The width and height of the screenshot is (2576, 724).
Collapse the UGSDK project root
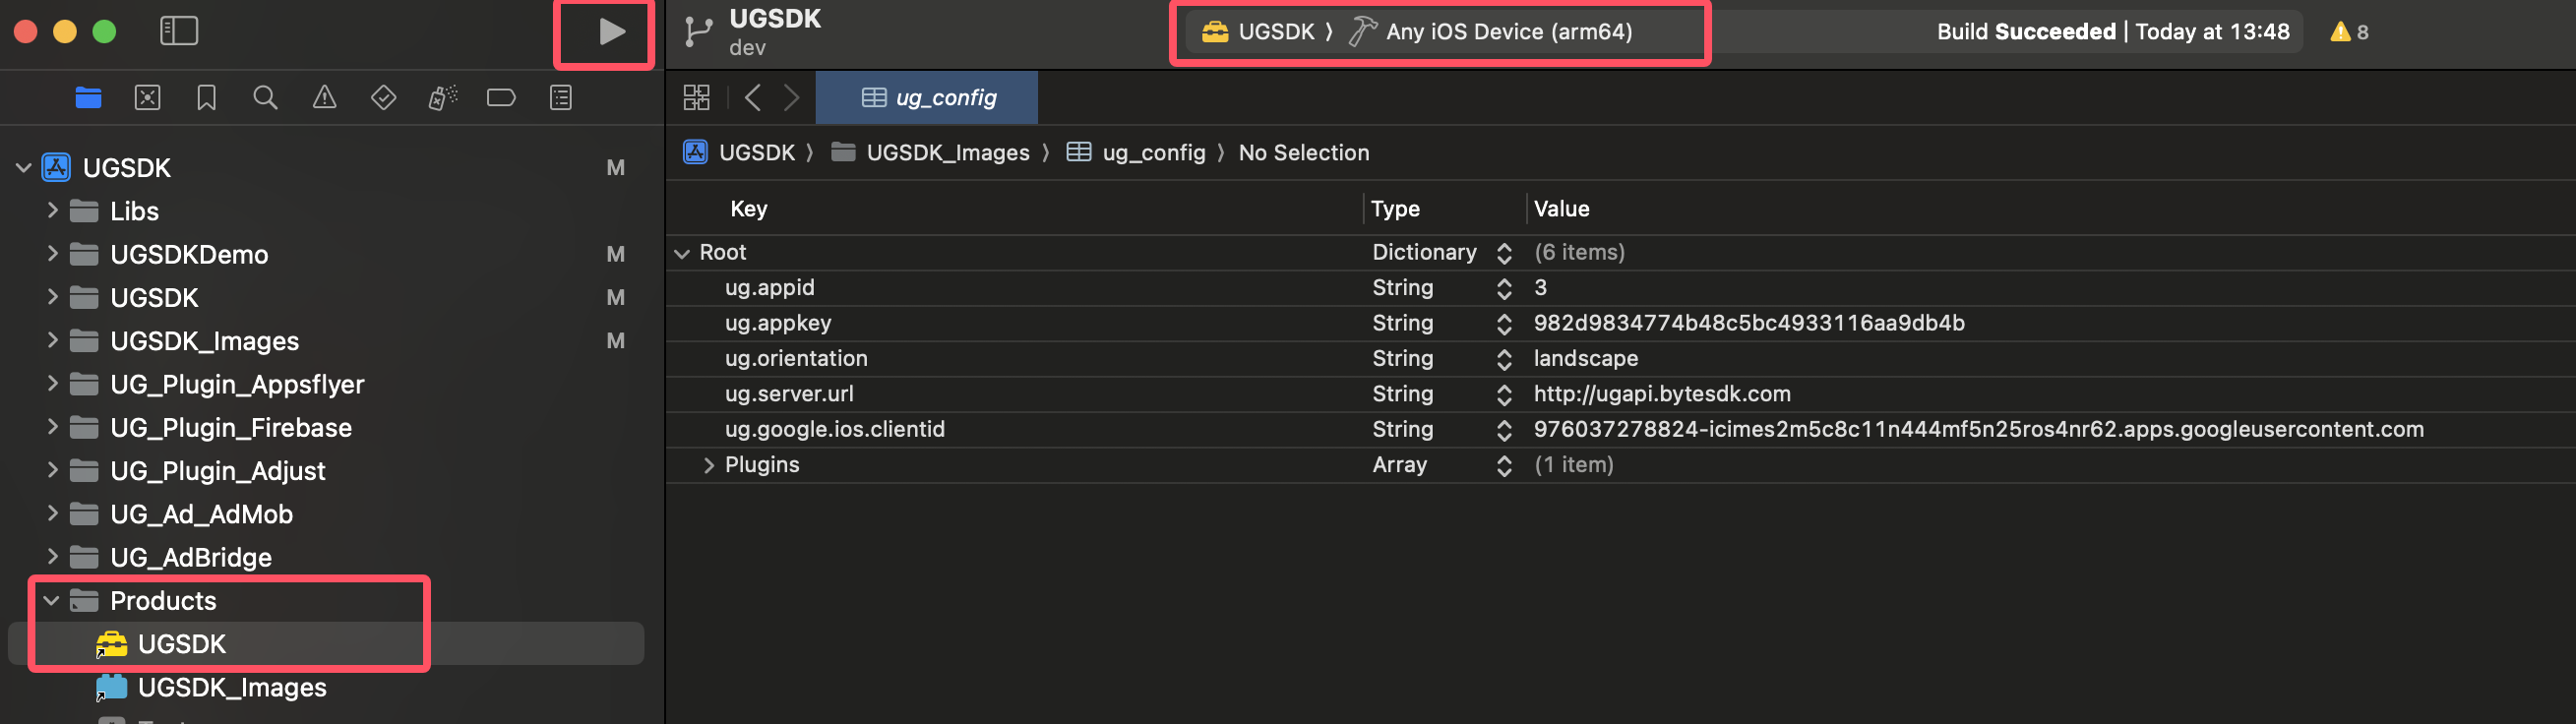[24, 168]
